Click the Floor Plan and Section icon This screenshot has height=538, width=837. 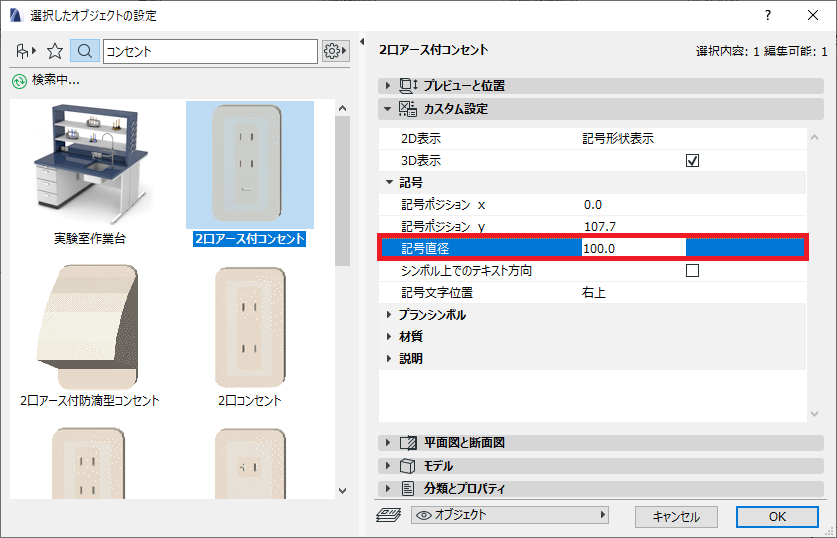click(408, 442)
